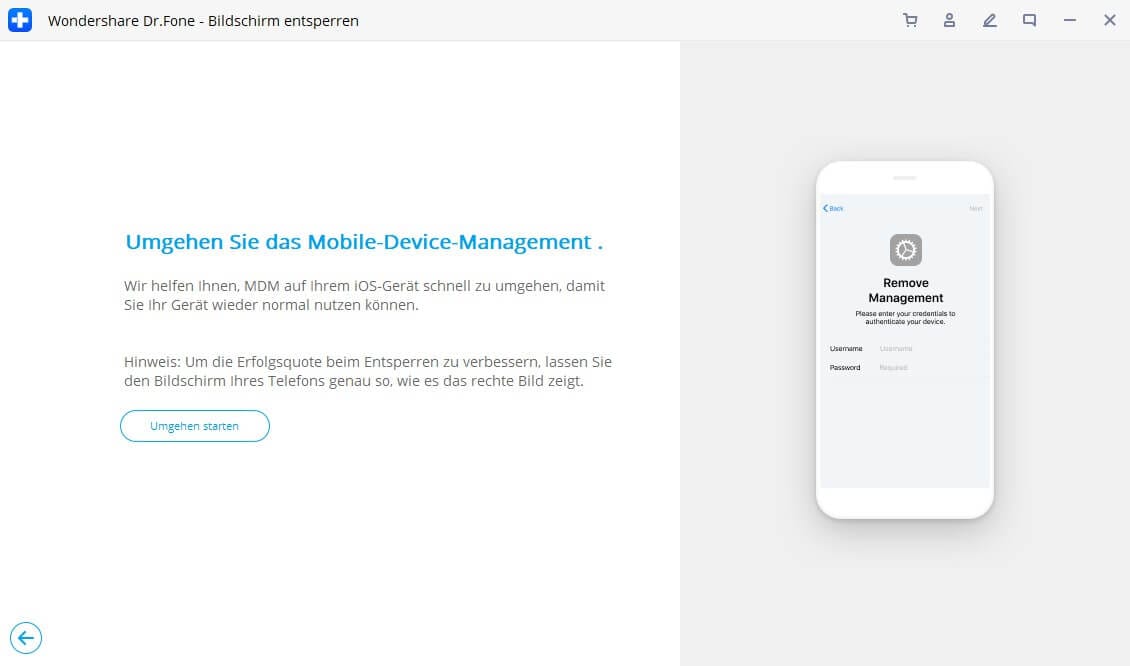Open the chat message icon
1130x666 pixels.
click(1029, 20)
